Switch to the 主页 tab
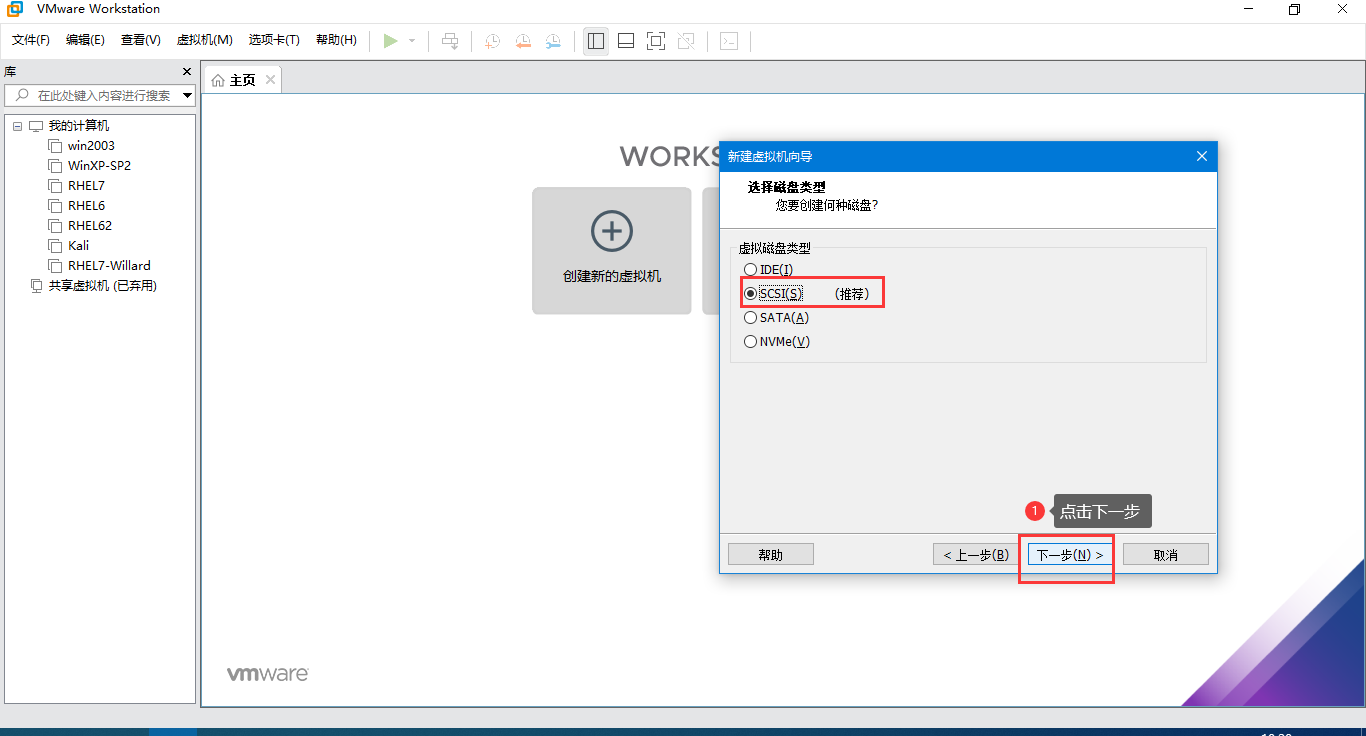This screenshot has width=1366, height=736. click(243, 80)
